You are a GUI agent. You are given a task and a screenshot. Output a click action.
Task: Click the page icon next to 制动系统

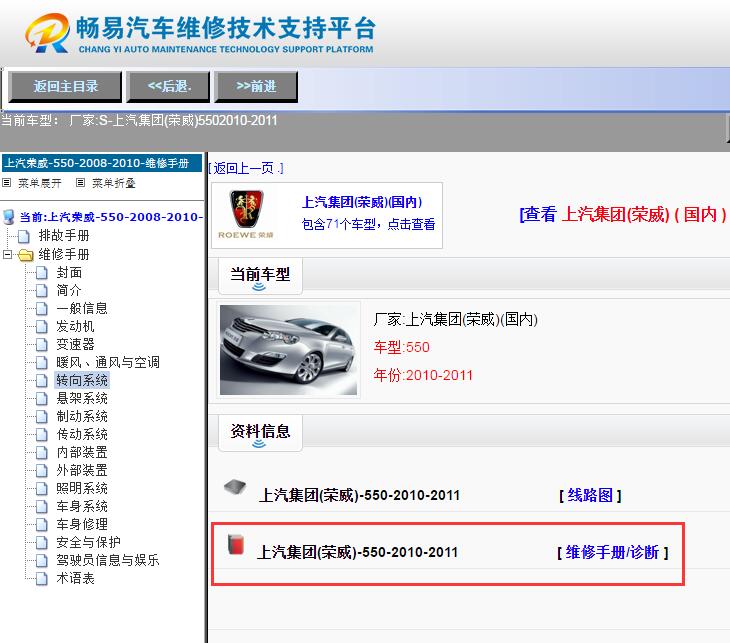[x=42, y=417]
